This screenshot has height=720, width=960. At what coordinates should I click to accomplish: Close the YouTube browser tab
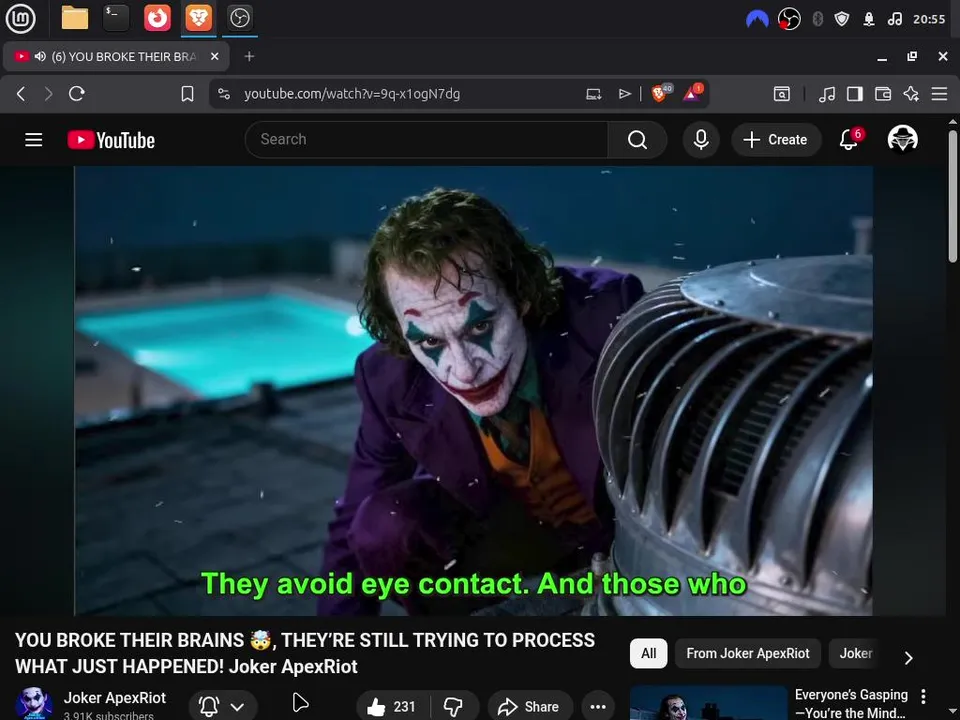[x=214, y=56]
